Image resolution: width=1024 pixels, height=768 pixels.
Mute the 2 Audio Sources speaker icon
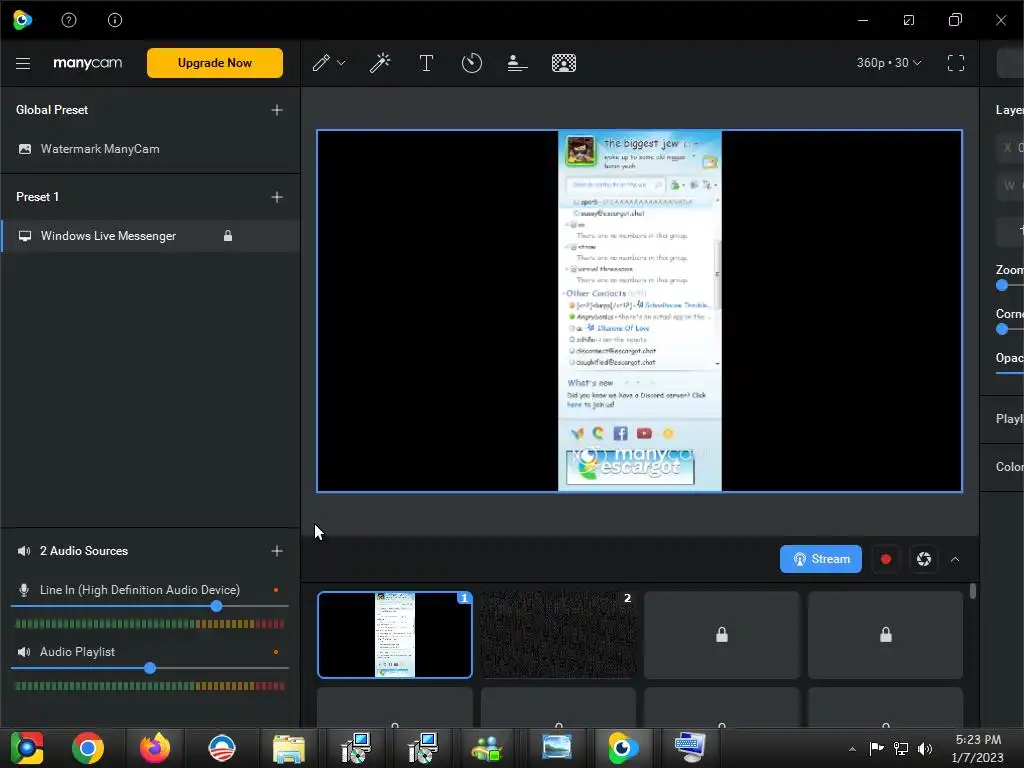pos(24,551)
